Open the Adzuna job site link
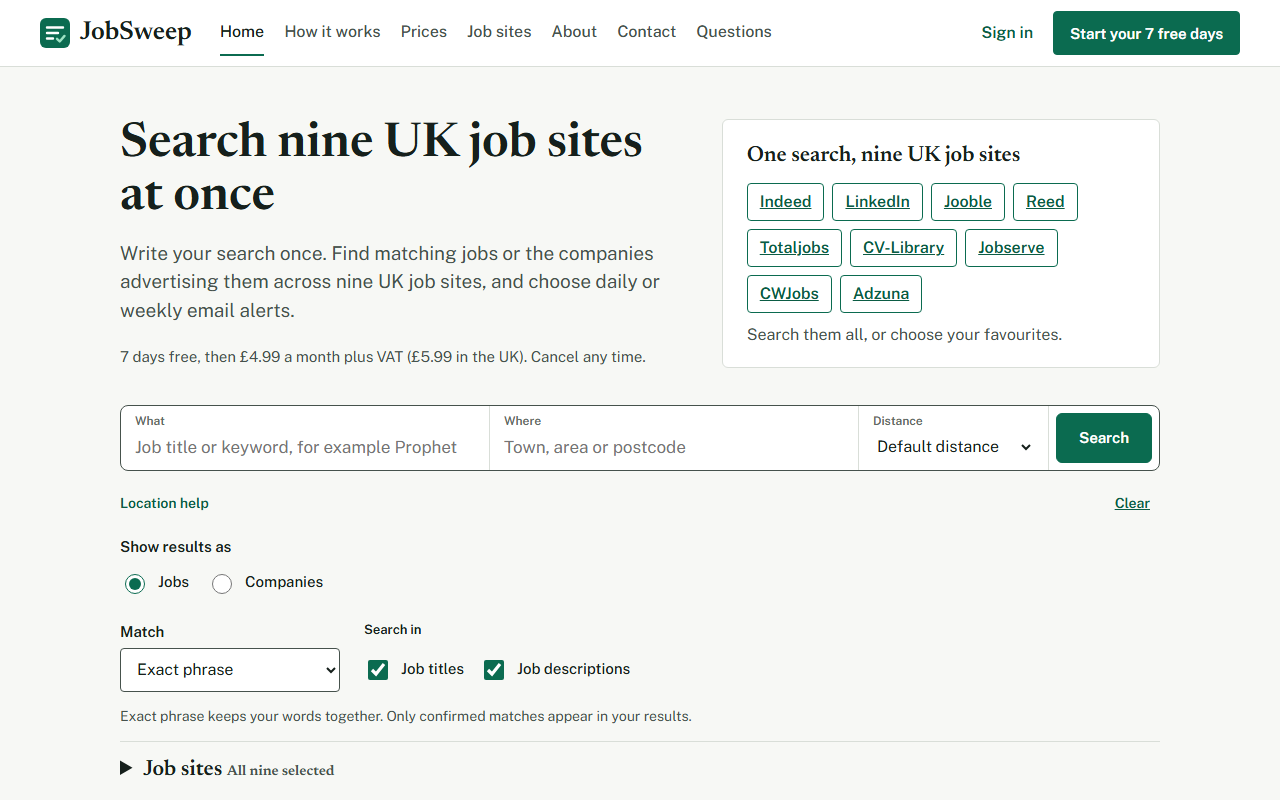The height and width of the screenshot is (800, 1280). [x=881, y=294]
